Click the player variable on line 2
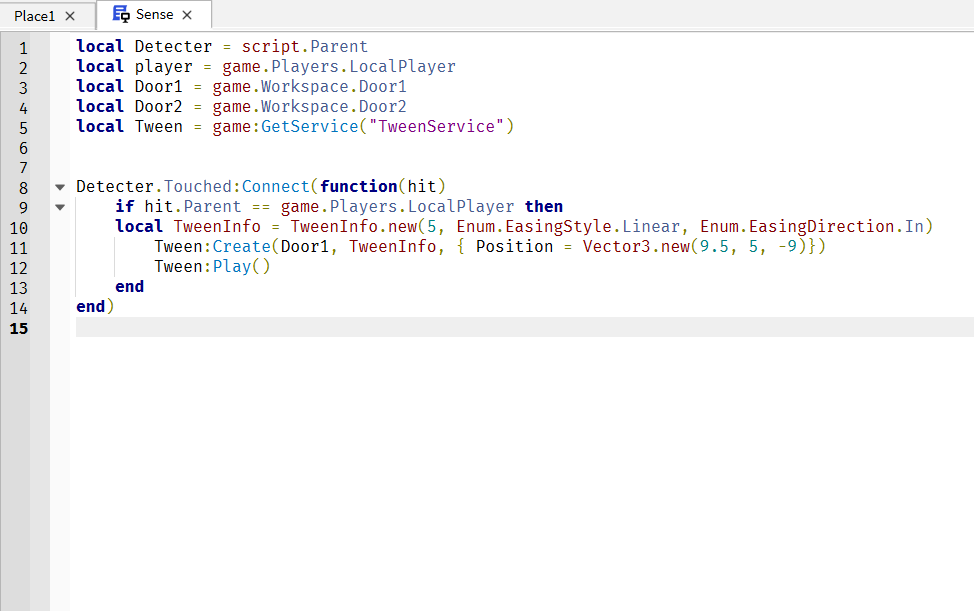 163,66
